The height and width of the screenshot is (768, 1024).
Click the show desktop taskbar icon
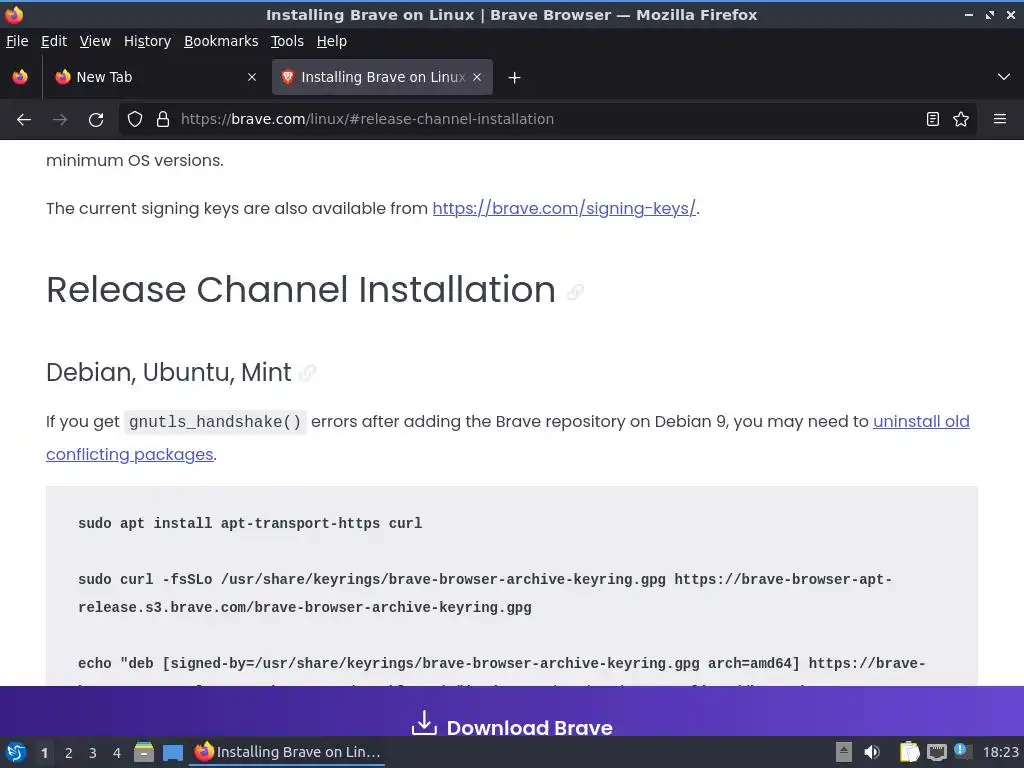173,753
